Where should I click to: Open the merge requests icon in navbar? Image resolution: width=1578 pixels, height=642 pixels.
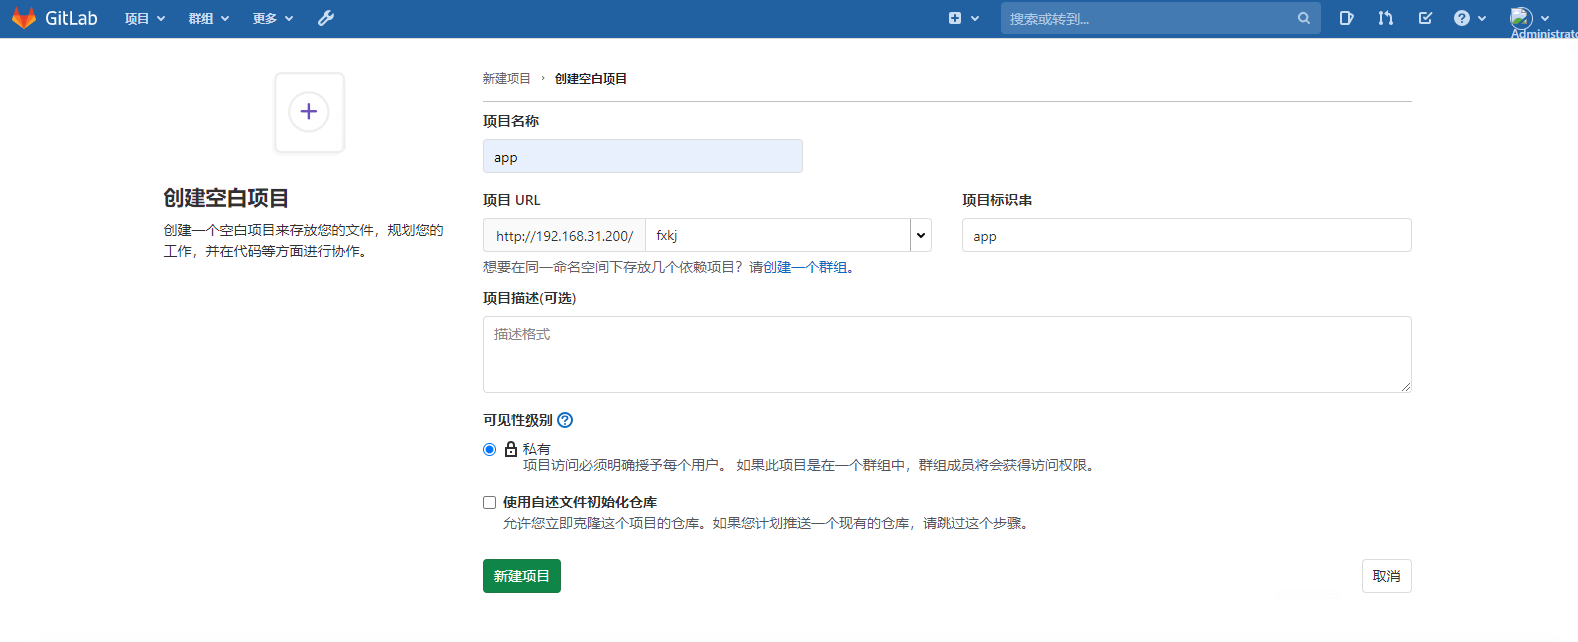(1386, 18)
